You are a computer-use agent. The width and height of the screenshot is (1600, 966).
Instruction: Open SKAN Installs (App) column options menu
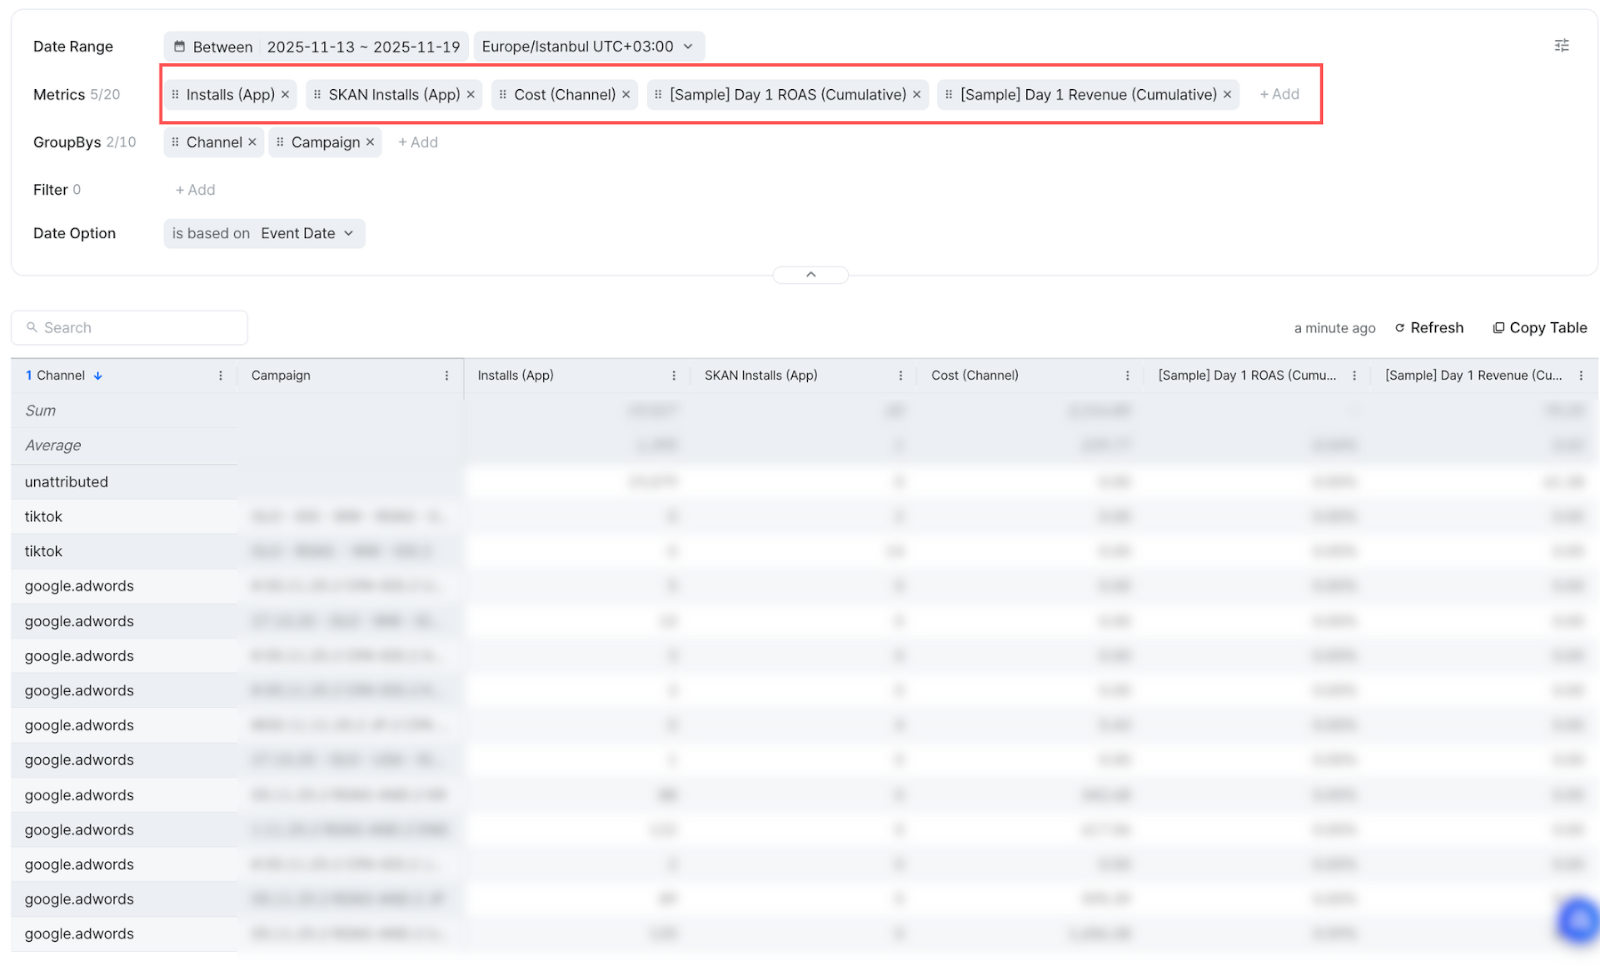[901, 376]
